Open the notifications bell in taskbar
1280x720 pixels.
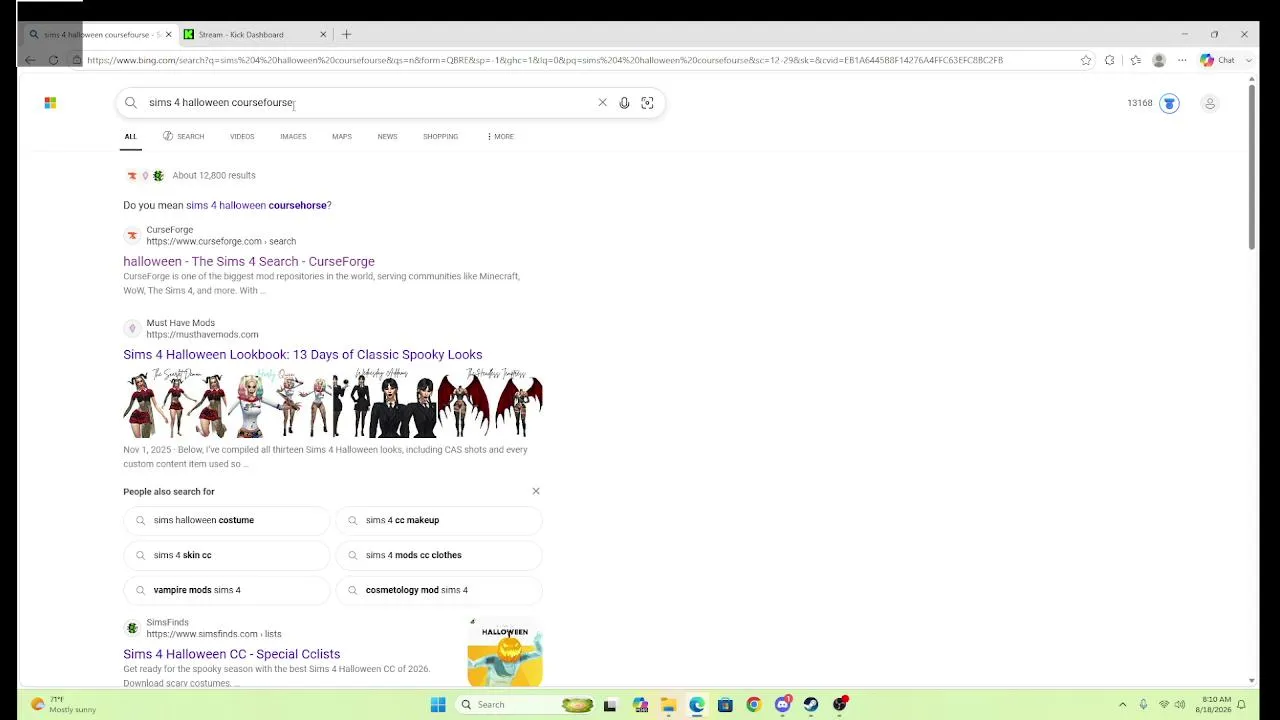(1241, 705)
